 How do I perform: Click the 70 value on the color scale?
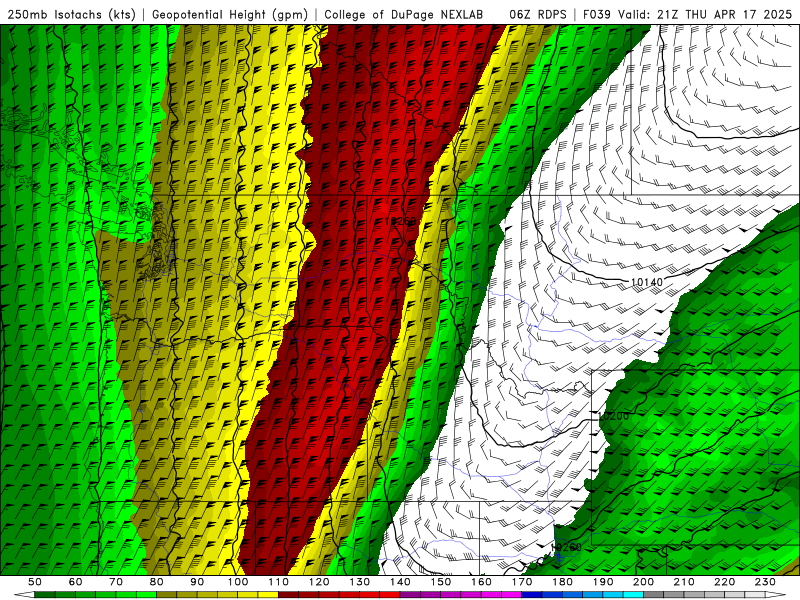(x=116, y=582)
